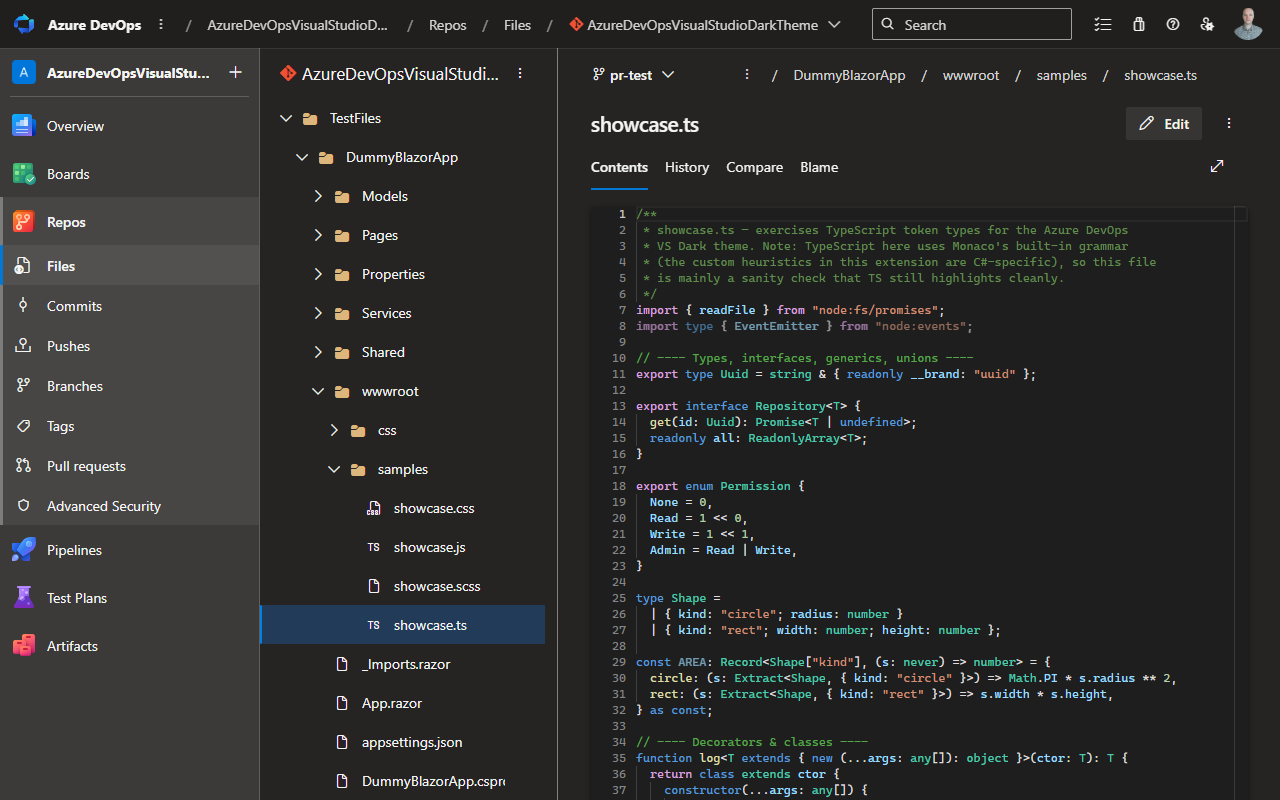Expand the Pages folder
Viewport: 1280px width, 800px height.
click(x=318, y=235)
